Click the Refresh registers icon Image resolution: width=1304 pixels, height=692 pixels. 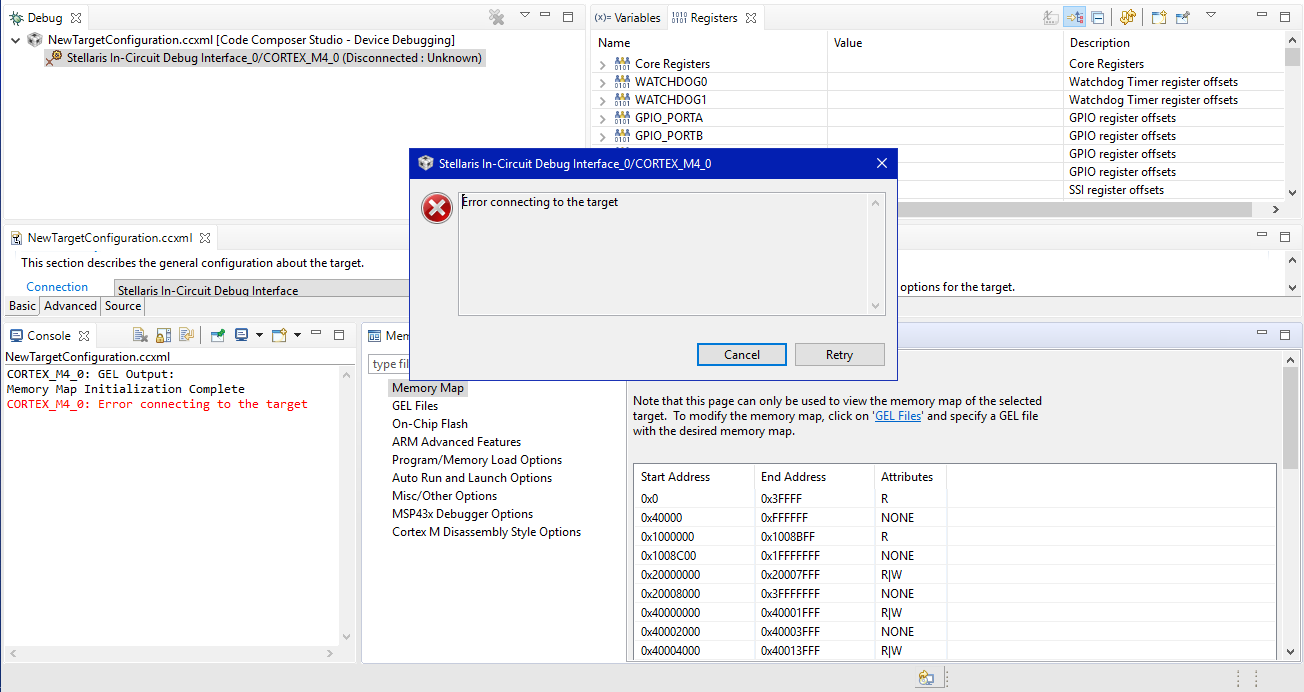coord(1128,17)
